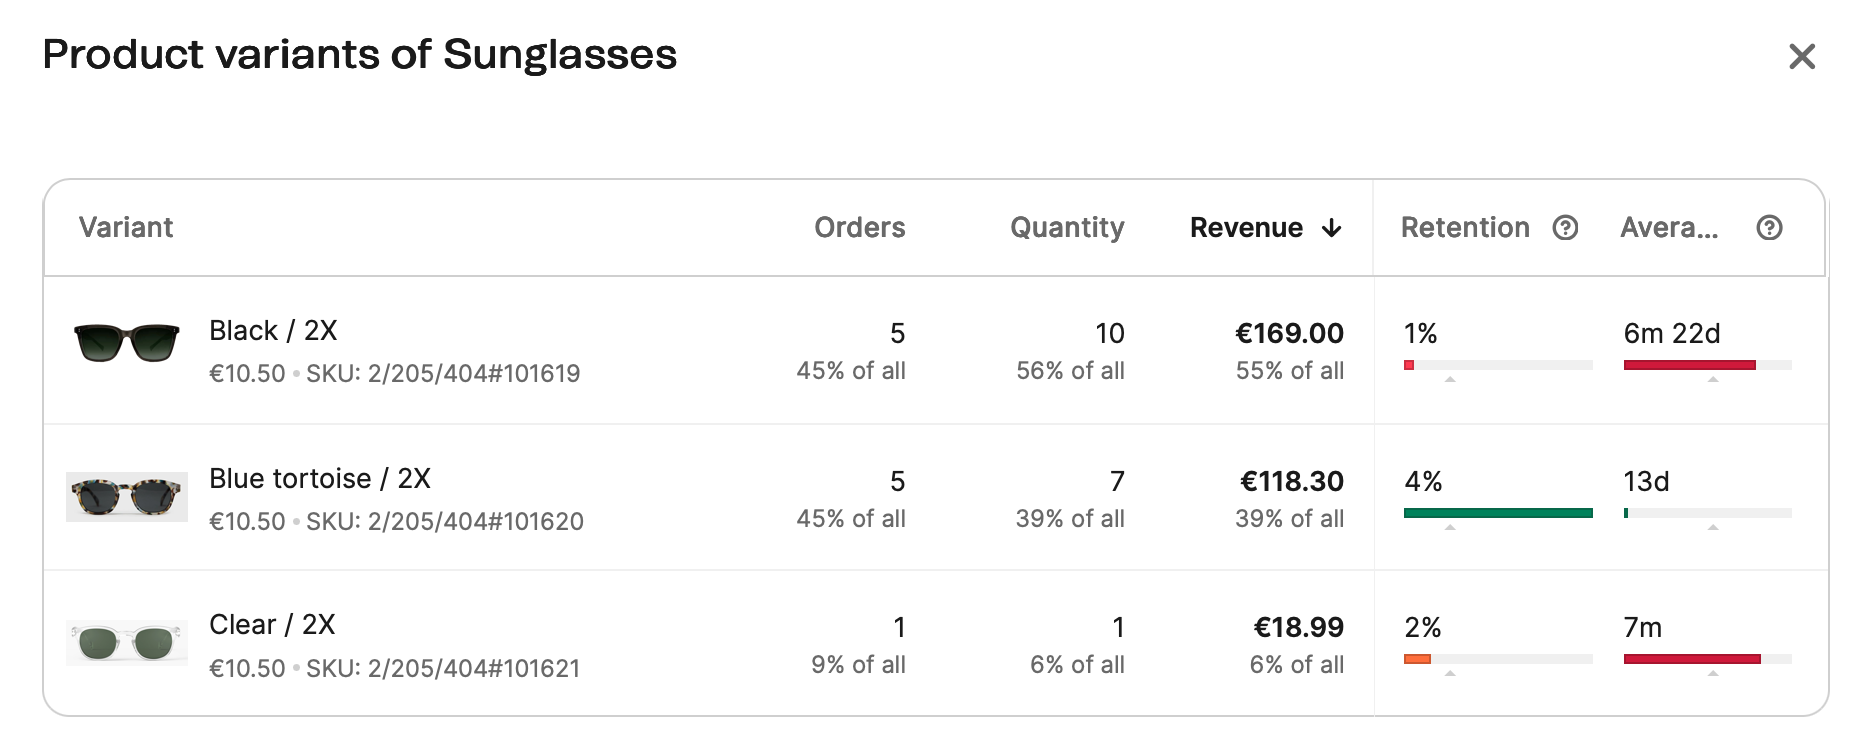This screenshot has height=740, width=1866.
Task: Click Black variant's retention progress bar
Action: point(1498,366)
